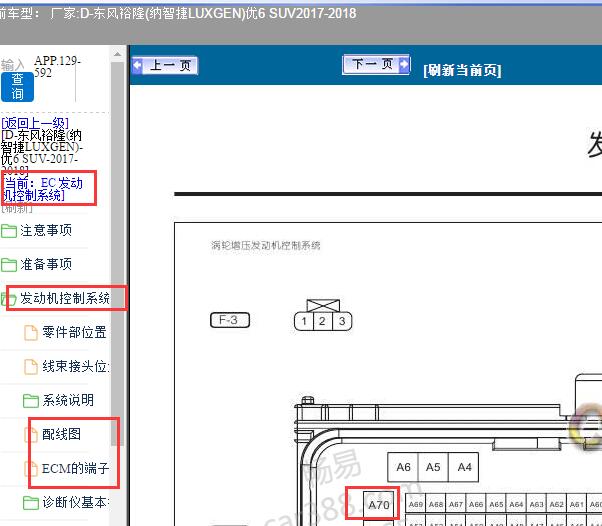Image resolution: width=602 pixels, height=526 pixels.
Task: Click the right arrow icon on 下一页
Action: [404, 65]
